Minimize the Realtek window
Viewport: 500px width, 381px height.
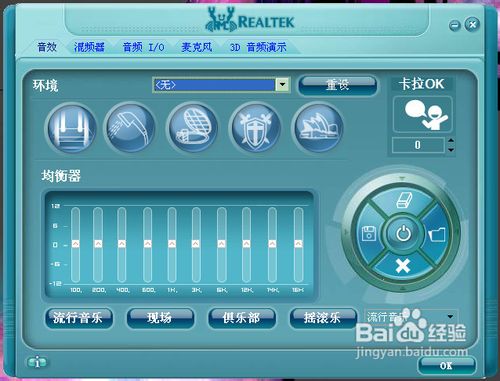[455, 25]
